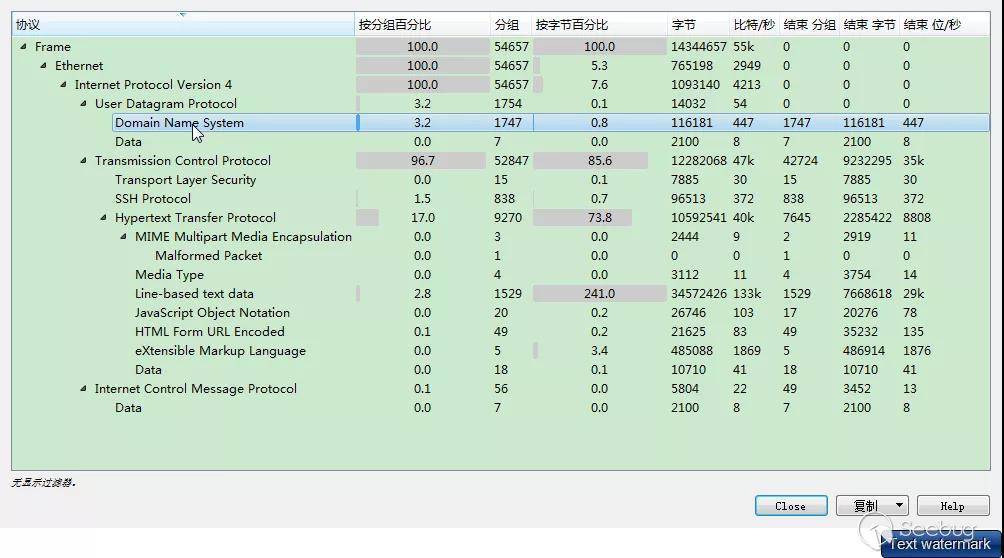Select the Media Type row
This screenshot has width=1004, height=558.
coord(501,274)
